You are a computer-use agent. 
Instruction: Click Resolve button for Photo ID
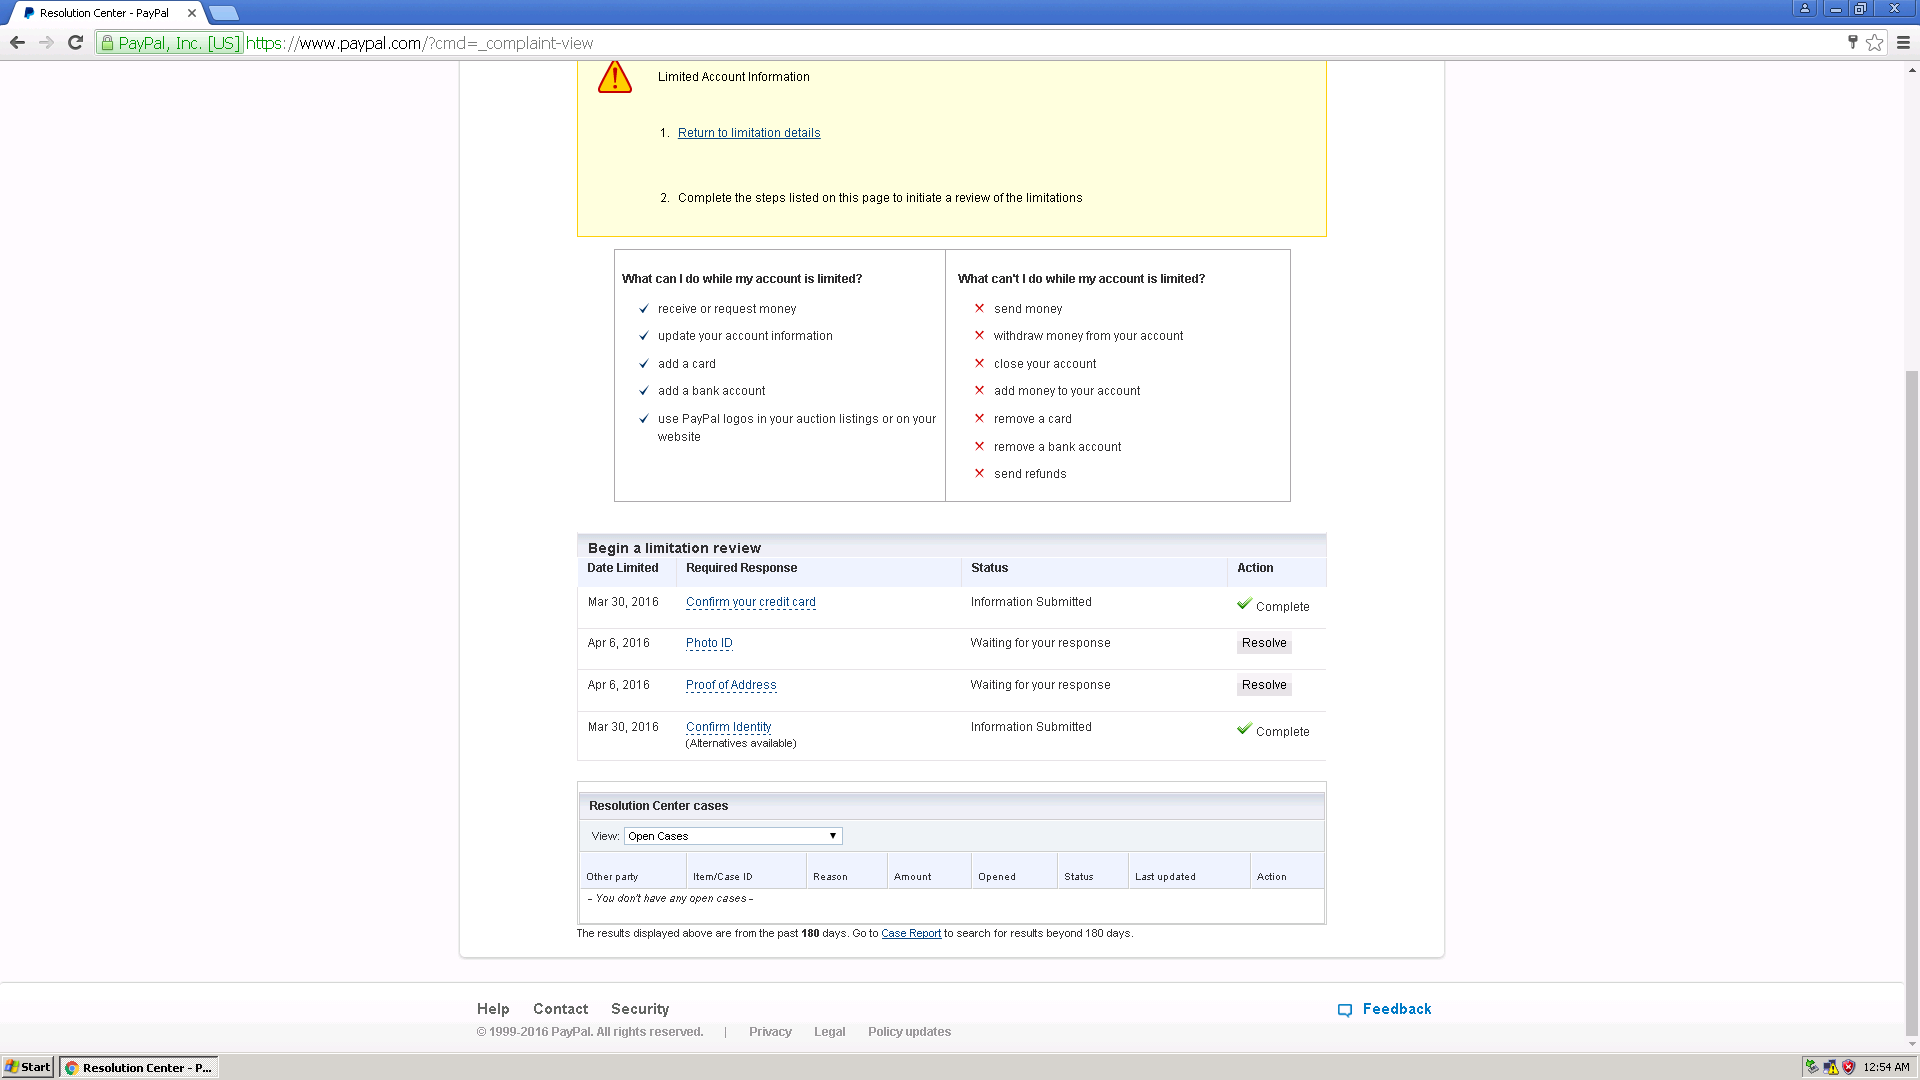point(1264,643)
